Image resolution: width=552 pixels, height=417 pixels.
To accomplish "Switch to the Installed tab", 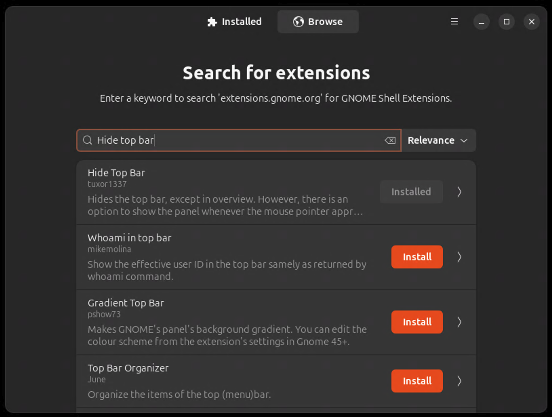I will click(234, 22).
